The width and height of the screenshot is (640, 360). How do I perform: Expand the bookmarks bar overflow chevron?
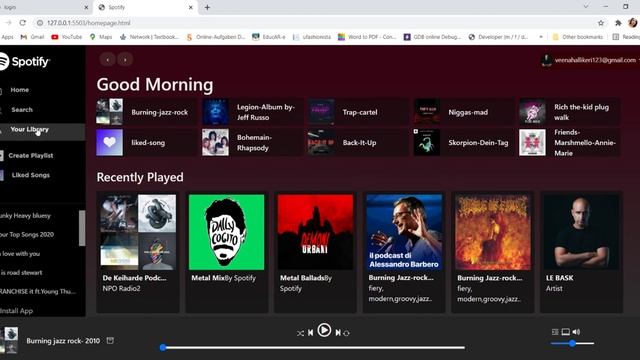(541, 37)
